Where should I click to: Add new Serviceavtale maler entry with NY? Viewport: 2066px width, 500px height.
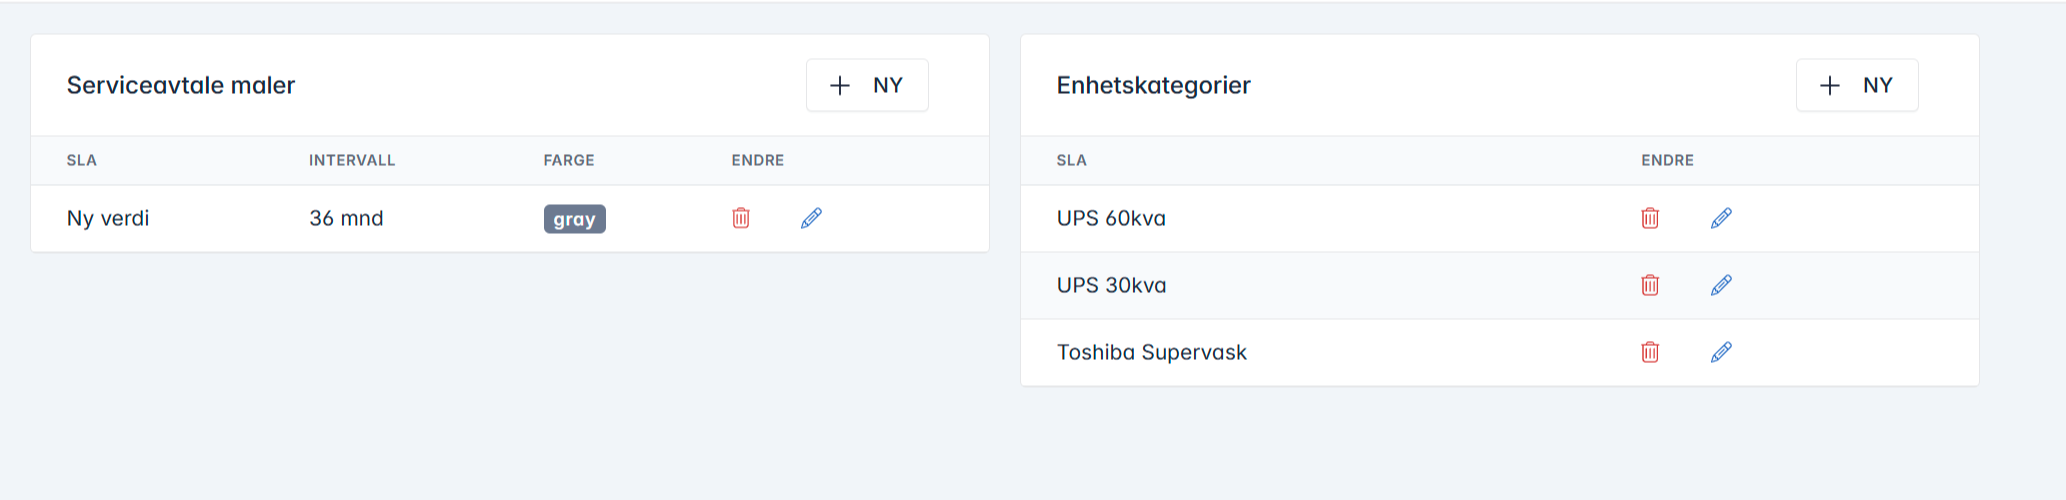click(x=867, y=85)
